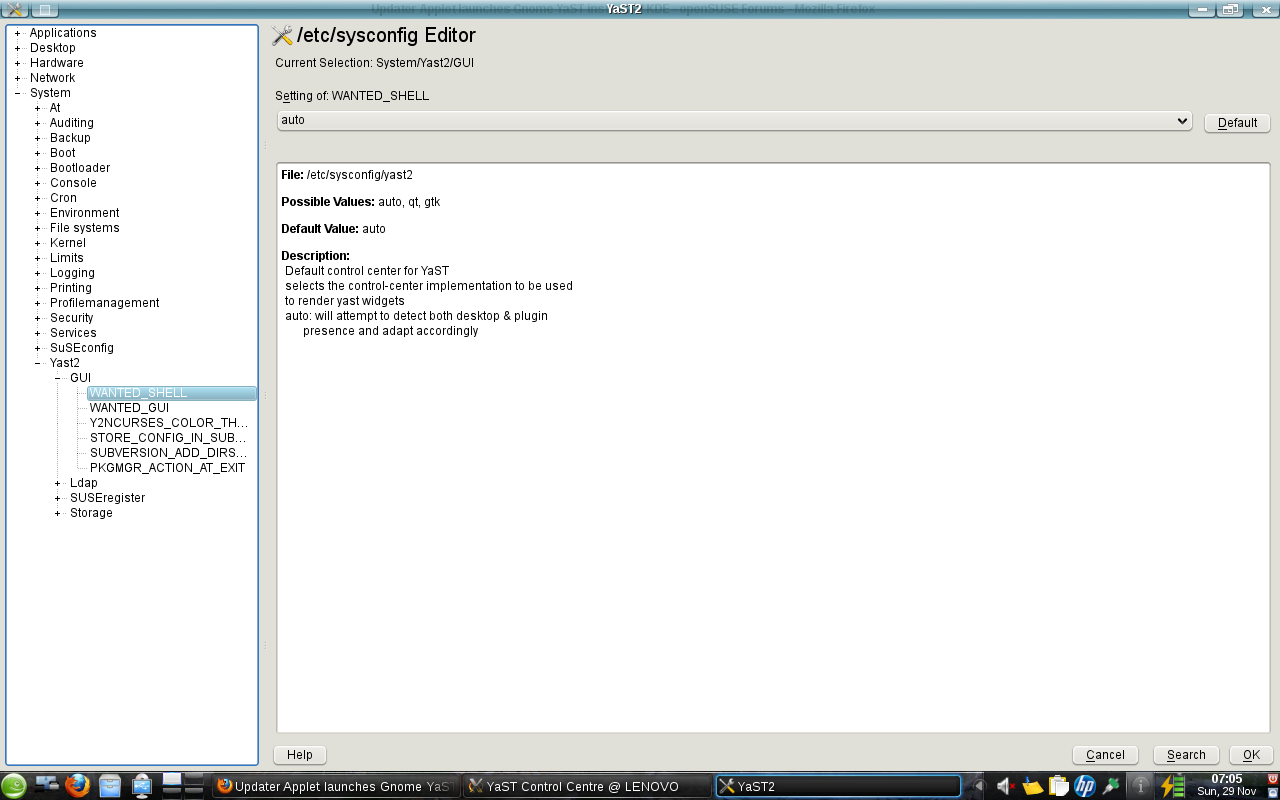Click the Cancel button
This screenshot has width=1280, height=800.
tap(1105, 755)
